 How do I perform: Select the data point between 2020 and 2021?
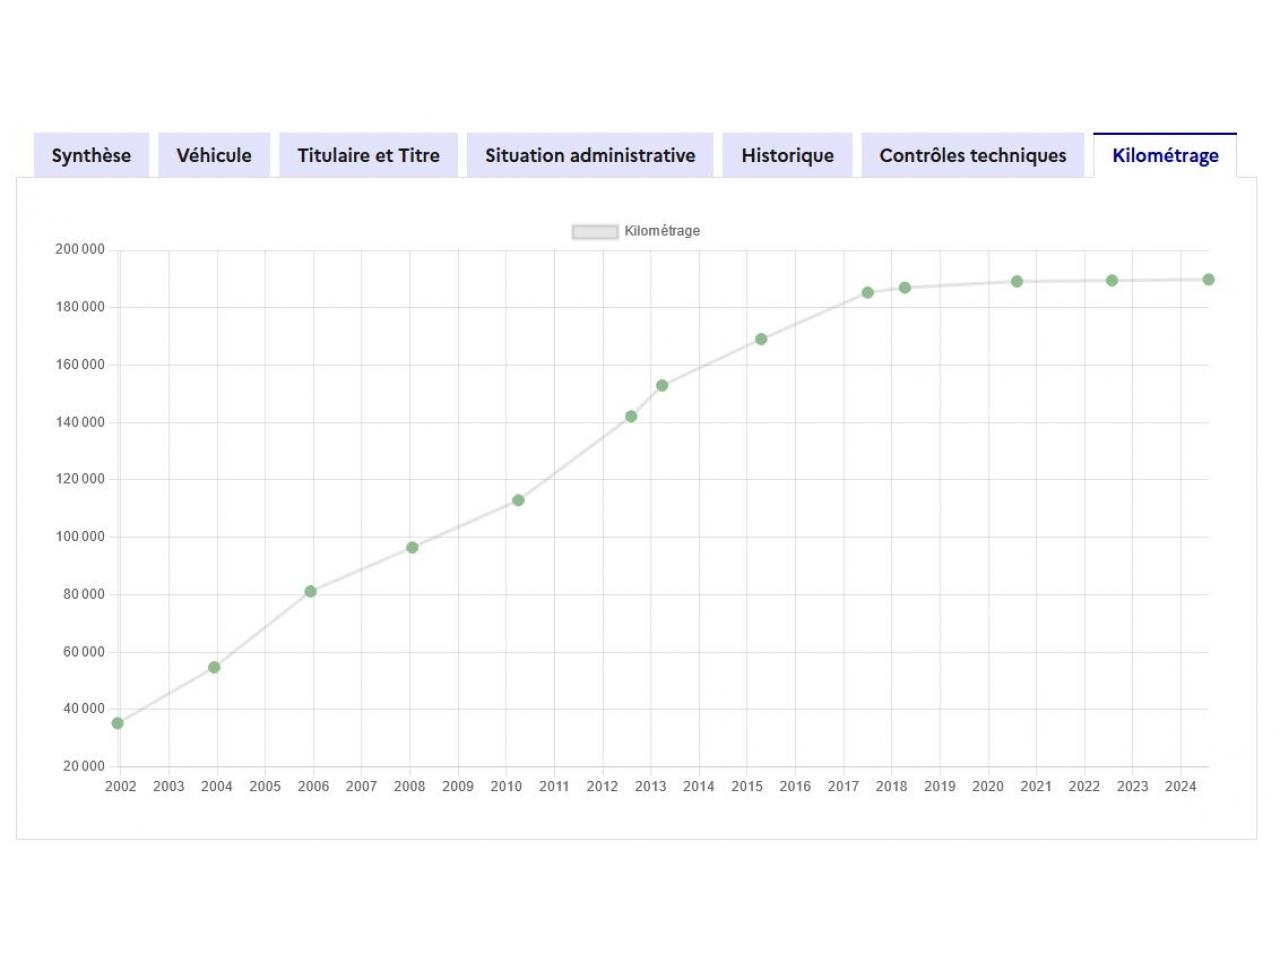point(1017,281)
